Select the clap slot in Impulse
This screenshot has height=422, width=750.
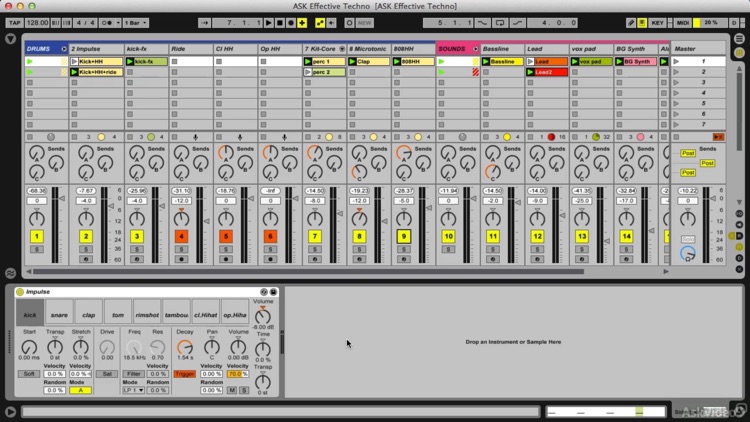[88, 312]
